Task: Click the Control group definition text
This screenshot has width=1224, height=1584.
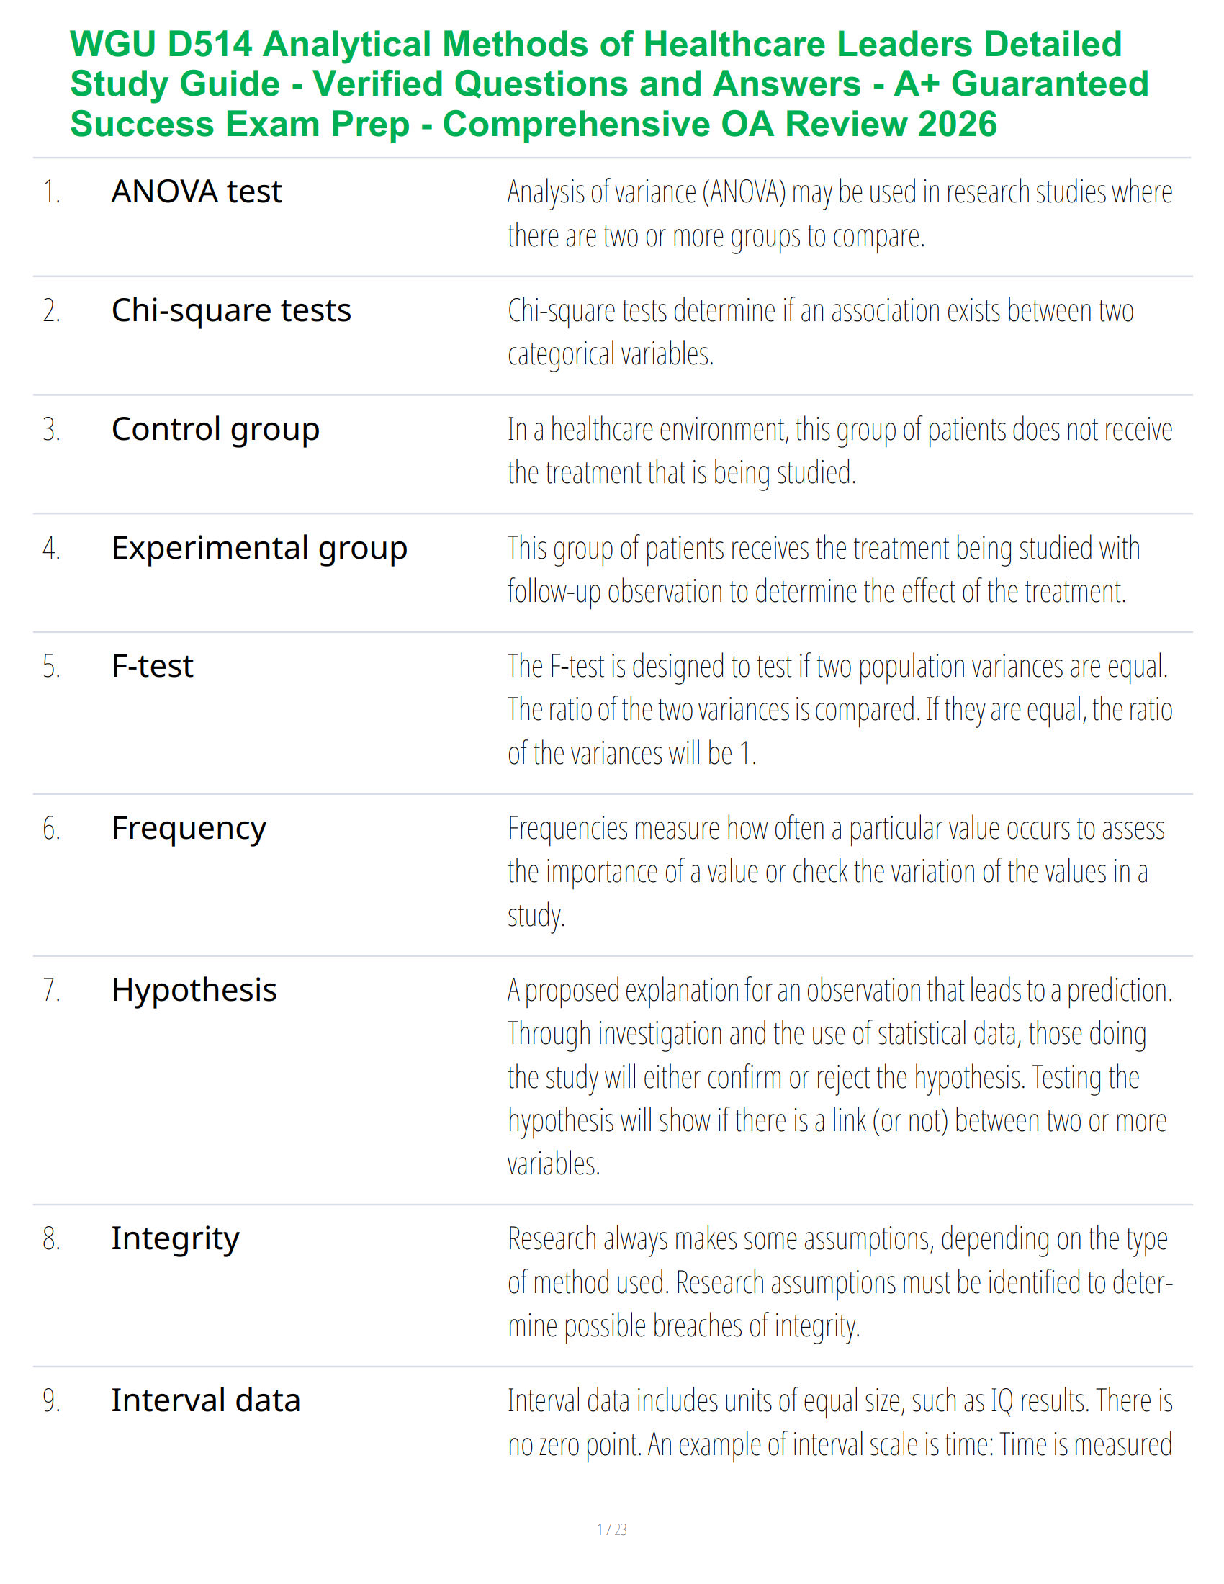Action: 839,451
